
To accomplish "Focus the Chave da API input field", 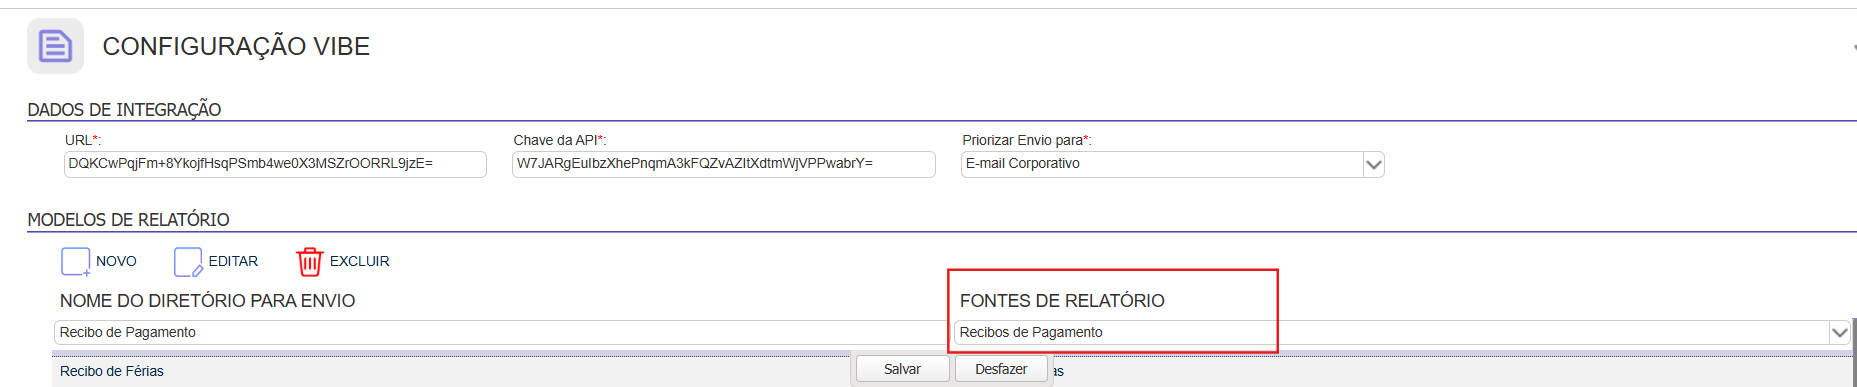I will tap(724, 164).
